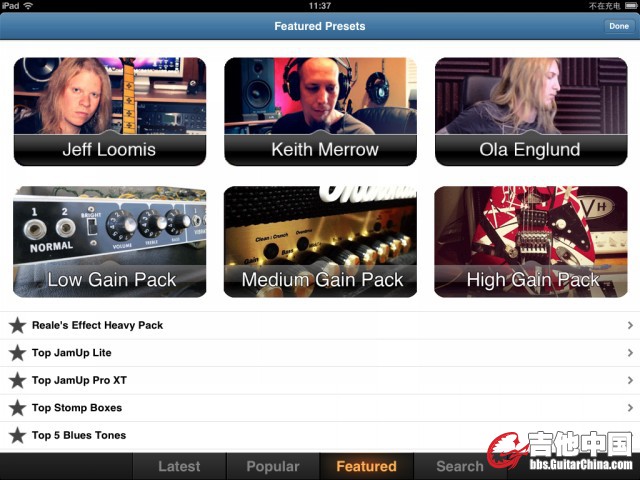Open the Jeff Loomis preset card
The image size is (640, 480).
pyautogui.click(x=110, y=111)
